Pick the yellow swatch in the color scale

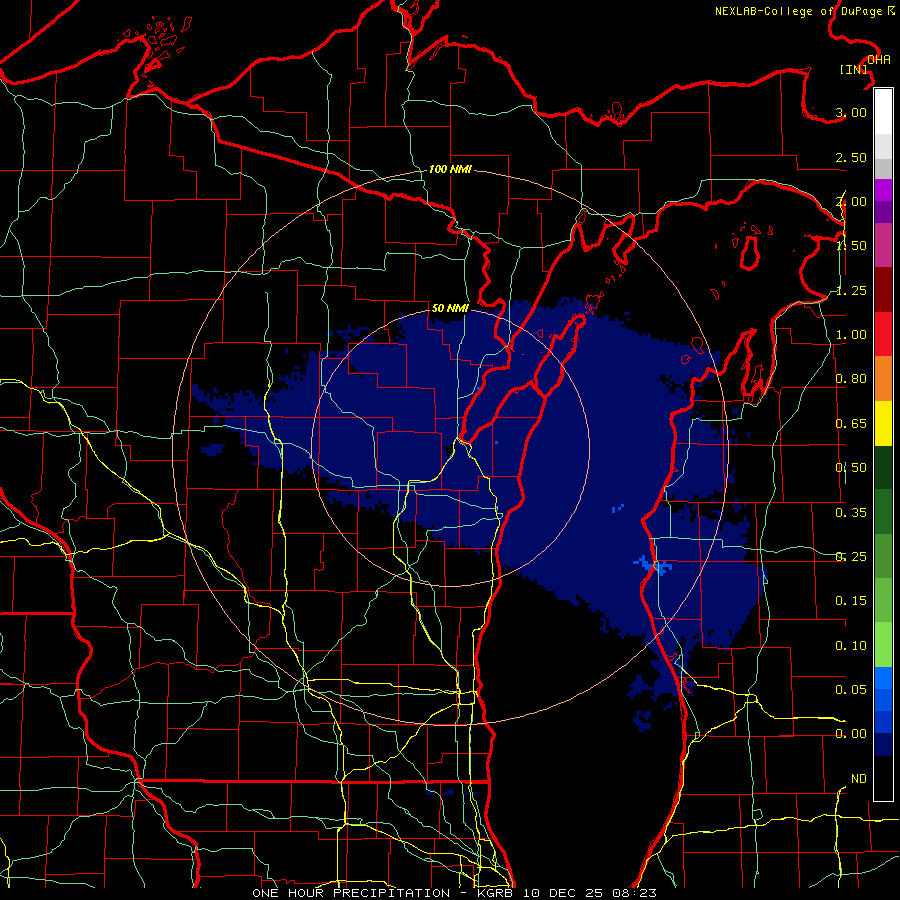coord(883,423)
